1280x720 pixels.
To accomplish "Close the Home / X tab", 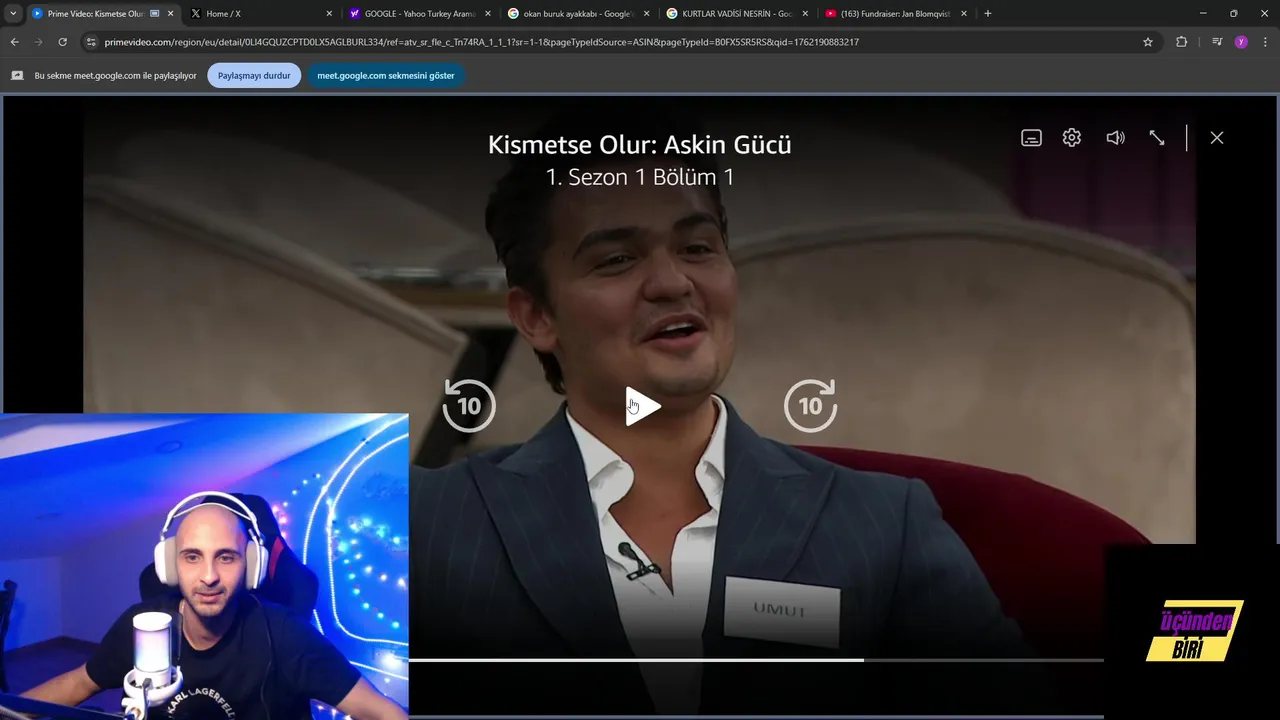I will click(329, 14).
